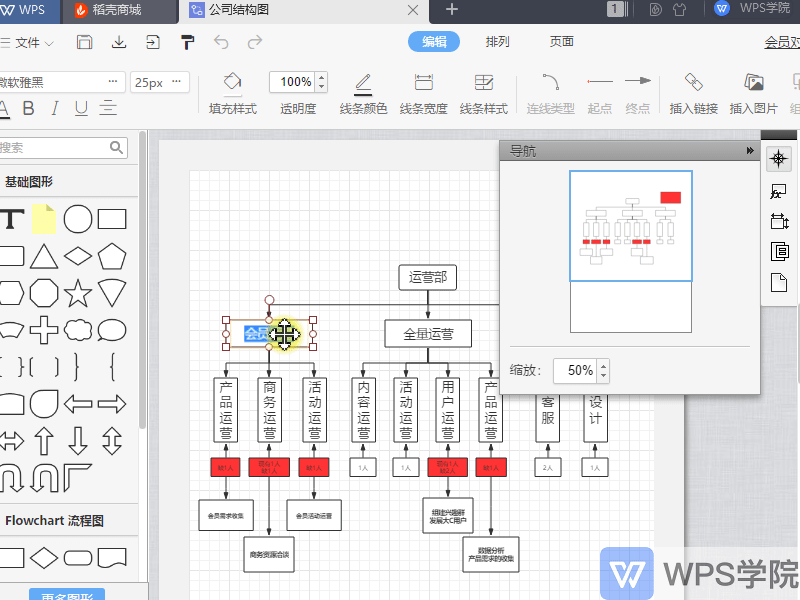Click the 缩放 50% zoom field
This screenshot has height=600, width=800.
577,370
